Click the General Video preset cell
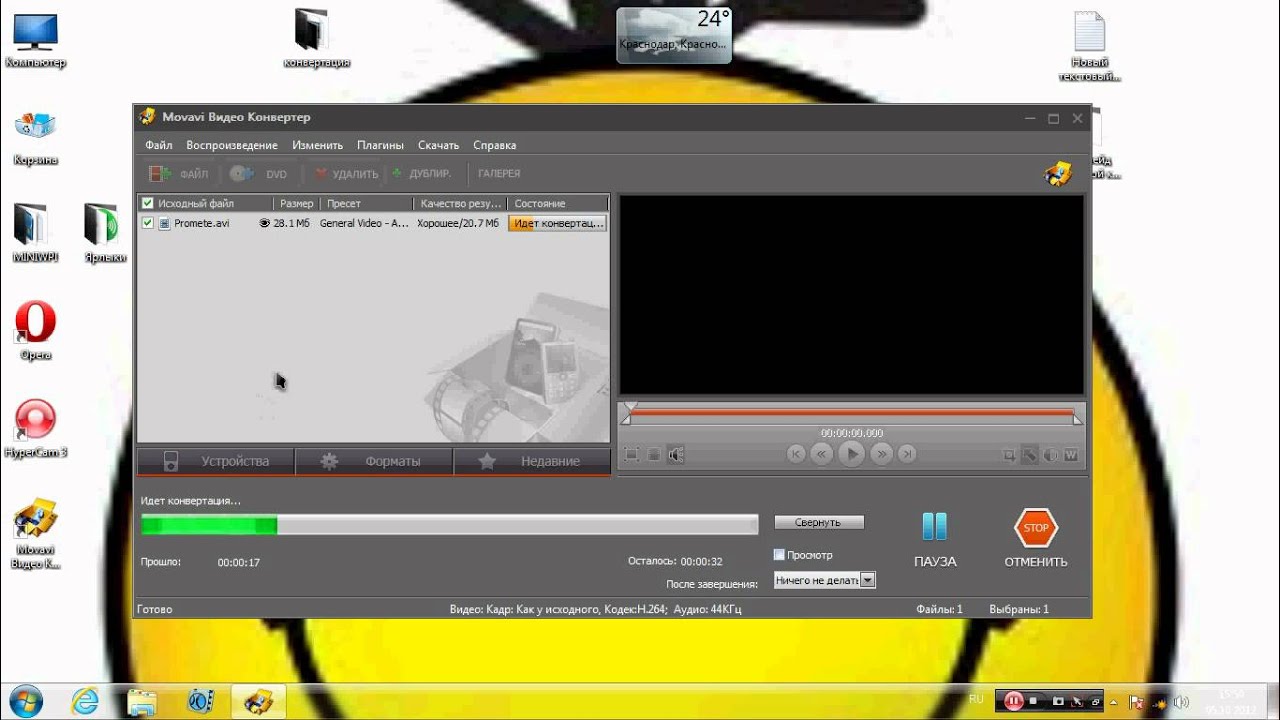The width and height of the screenshot is (1280, 720). click(364, 223)
